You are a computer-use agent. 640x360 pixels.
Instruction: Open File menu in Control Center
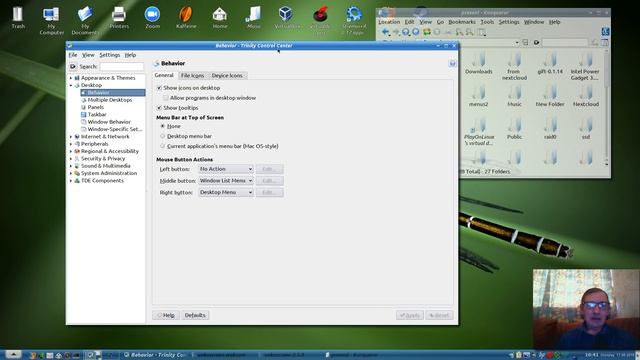73,55
